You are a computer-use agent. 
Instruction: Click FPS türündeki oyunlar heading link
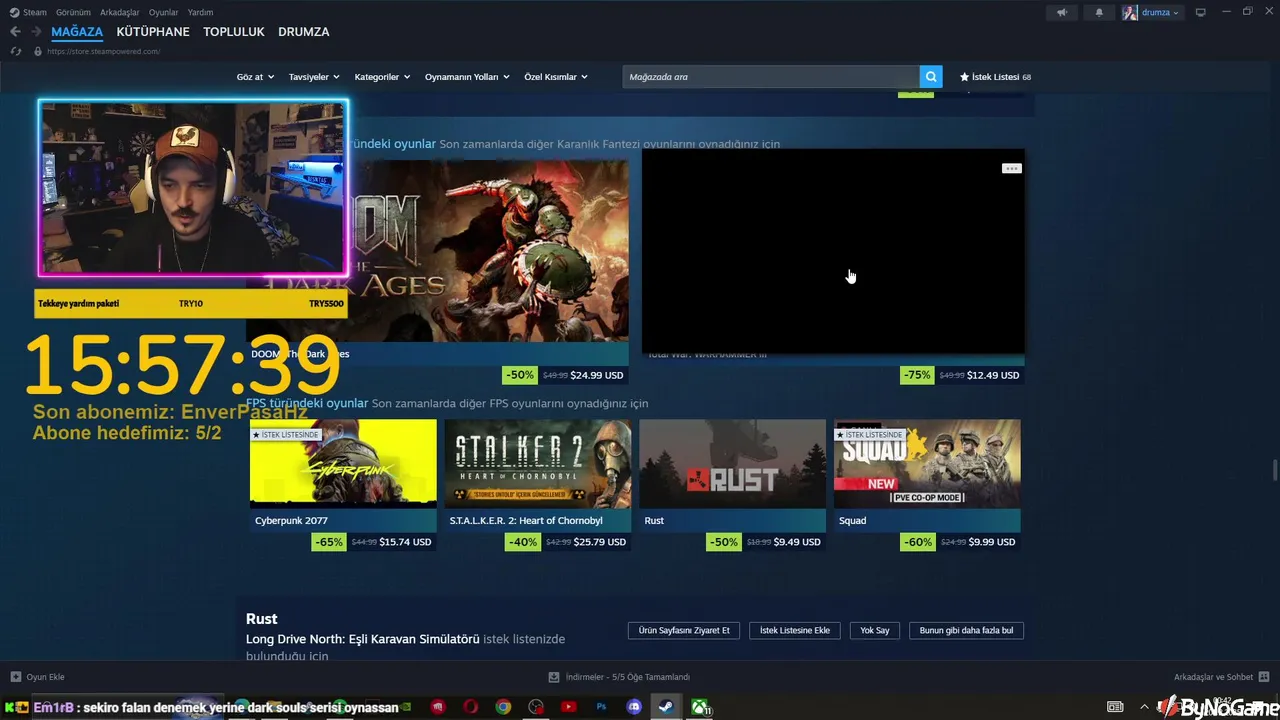coord(307,403)
